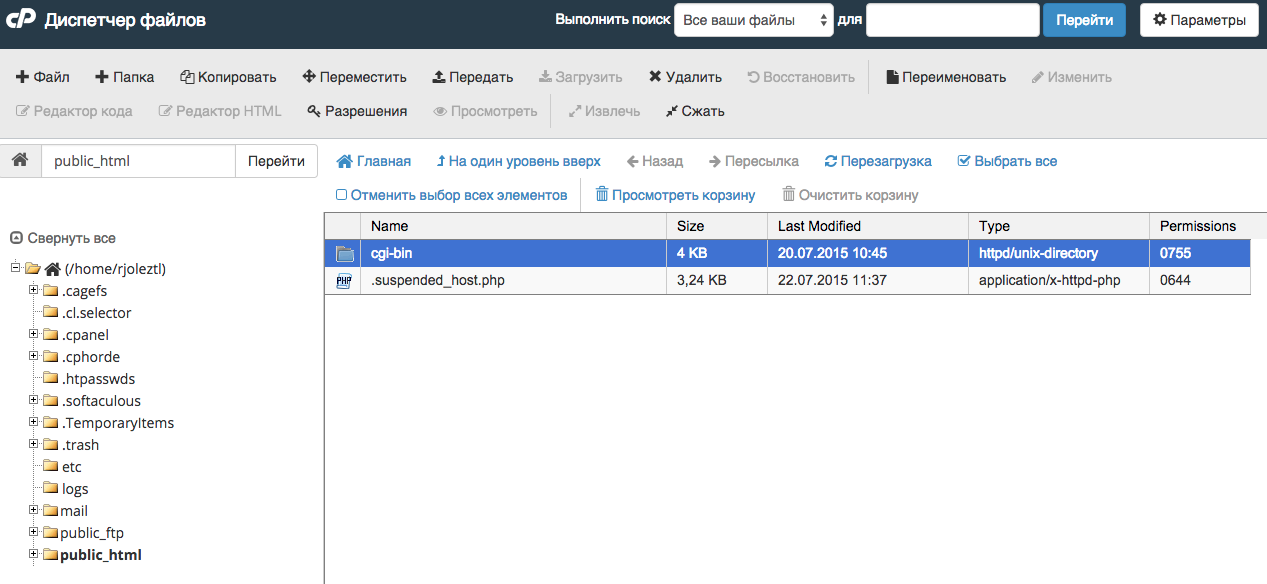This screenshot has height=584, width=1267.
Task: Click the Главная home link
Action: click(374, 161)
